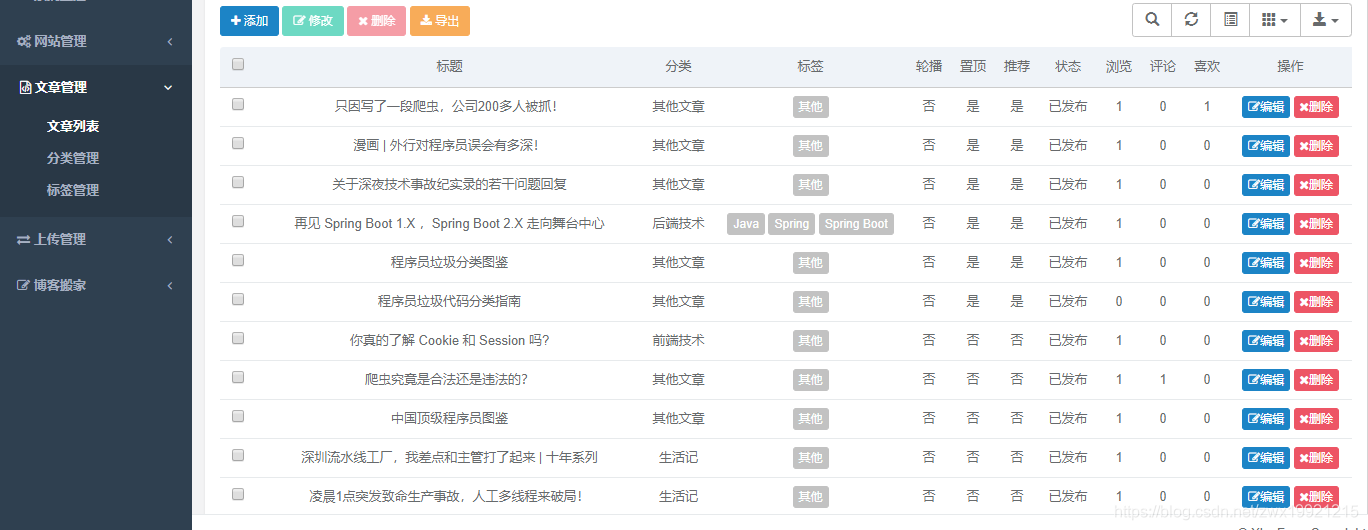Click the 浏览 column header to sort
This screenshot has width=1368, height=530.
1118,66
